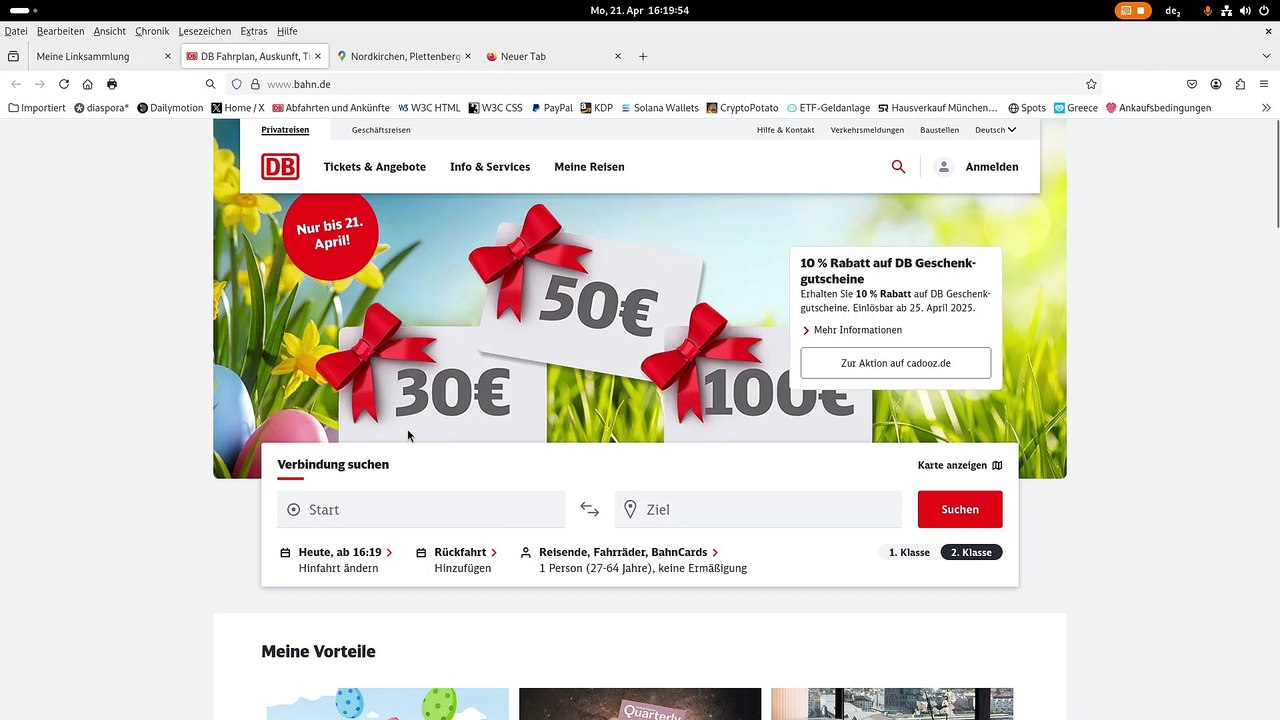The width and height of the screenshot is (1280, 720).
Task: Open Info & Services menu
Action: coord(490,167)
